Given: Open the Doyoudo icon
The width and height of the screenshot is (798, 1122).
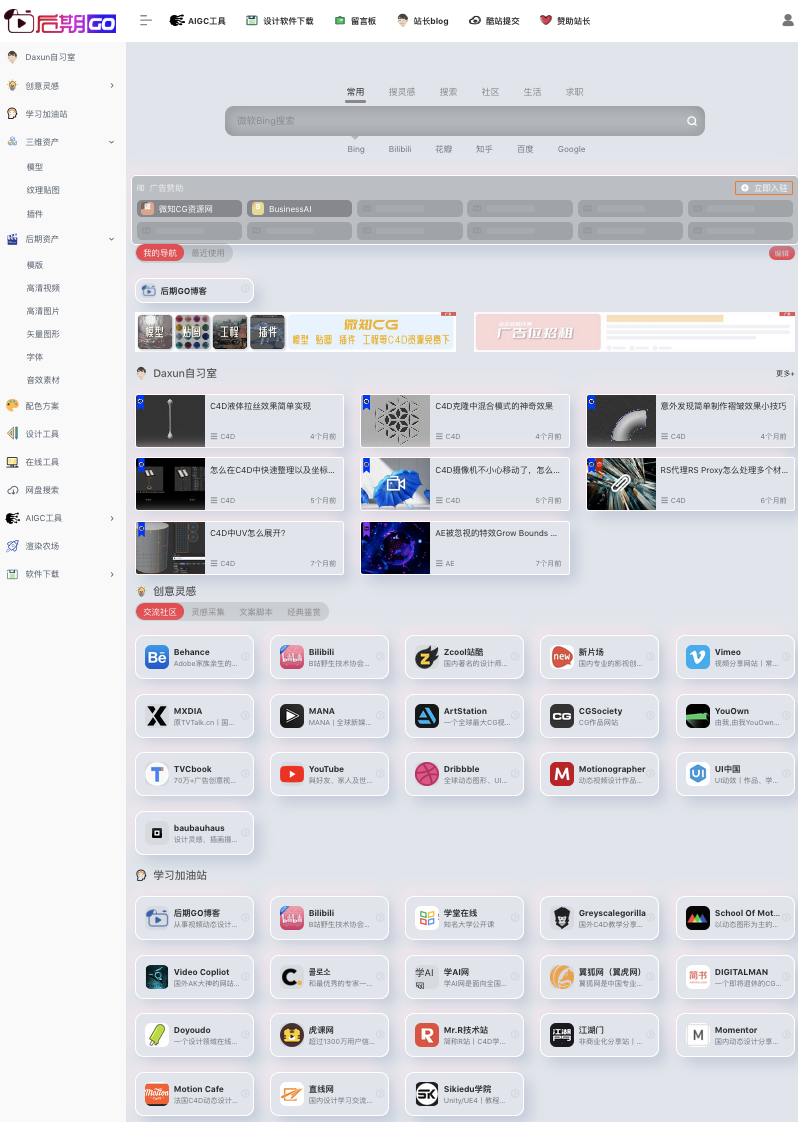Looking at the screenshot, I should [x=157, y=1035].
